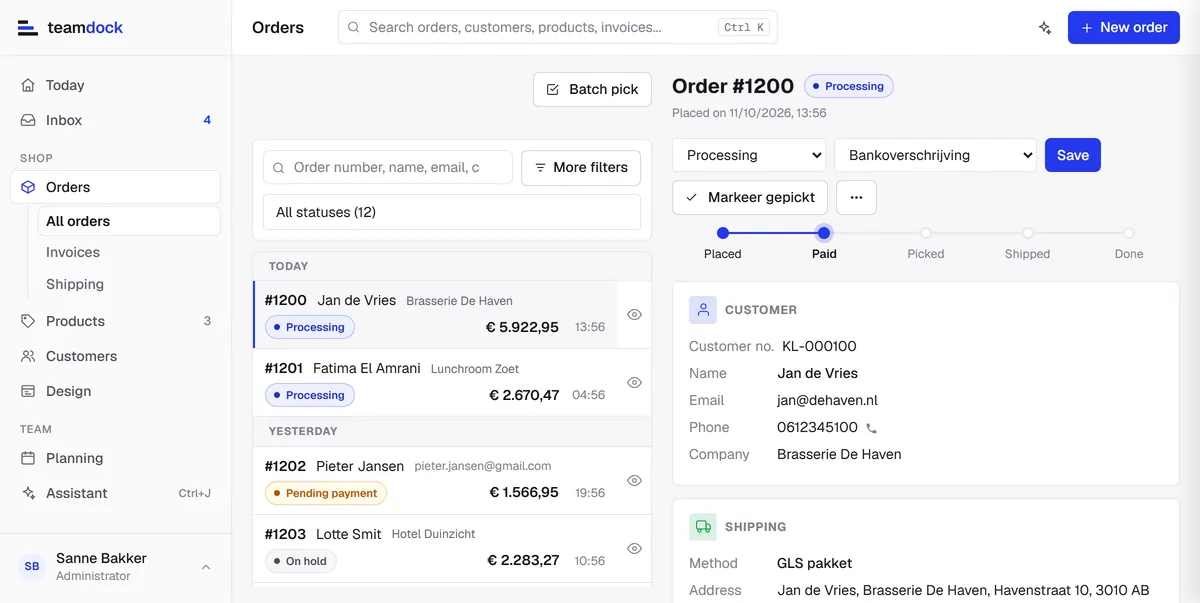
Task: Click customer number KL-000100
Action: 819,346
